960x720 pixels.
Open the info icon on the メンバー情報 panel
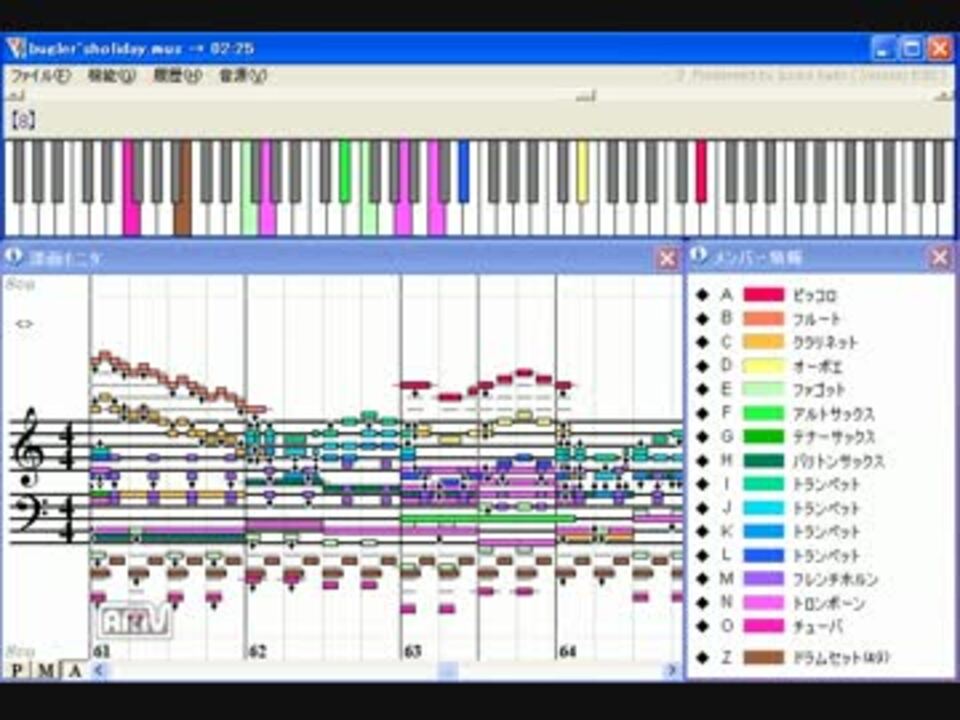[697, 257]
